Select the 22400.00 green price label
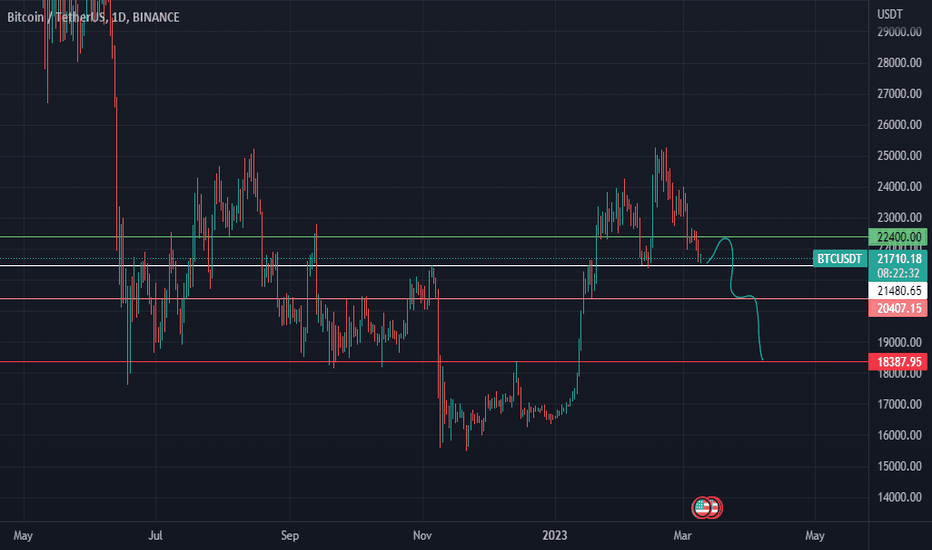The image size is (932, 550). (898, 237)
